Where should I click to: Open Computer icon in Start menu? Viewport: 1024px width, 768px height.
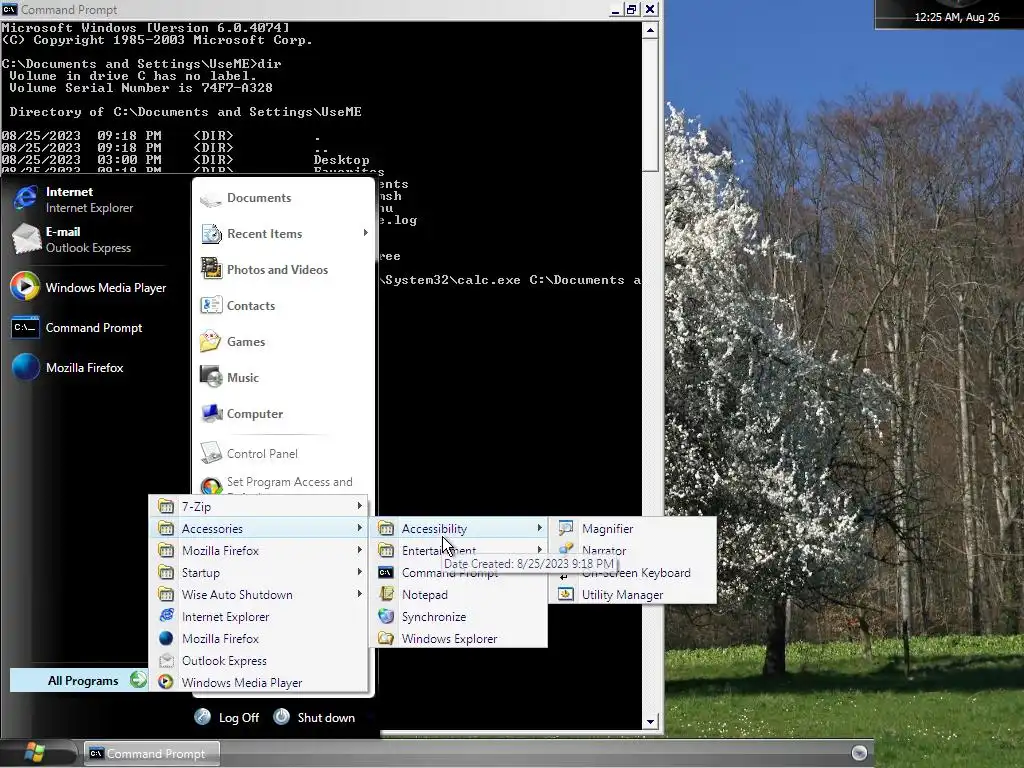click(211, 413)
